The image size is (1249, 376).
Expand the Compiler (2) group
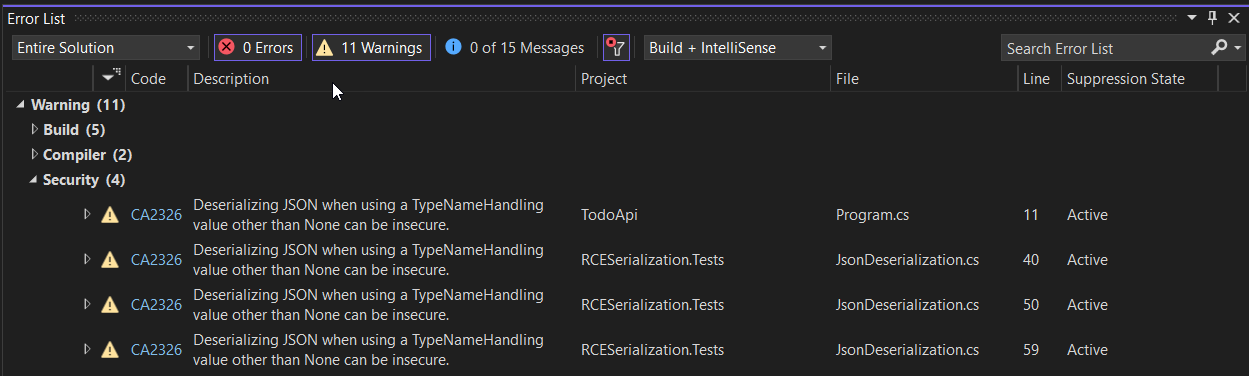tap(35, 154)
